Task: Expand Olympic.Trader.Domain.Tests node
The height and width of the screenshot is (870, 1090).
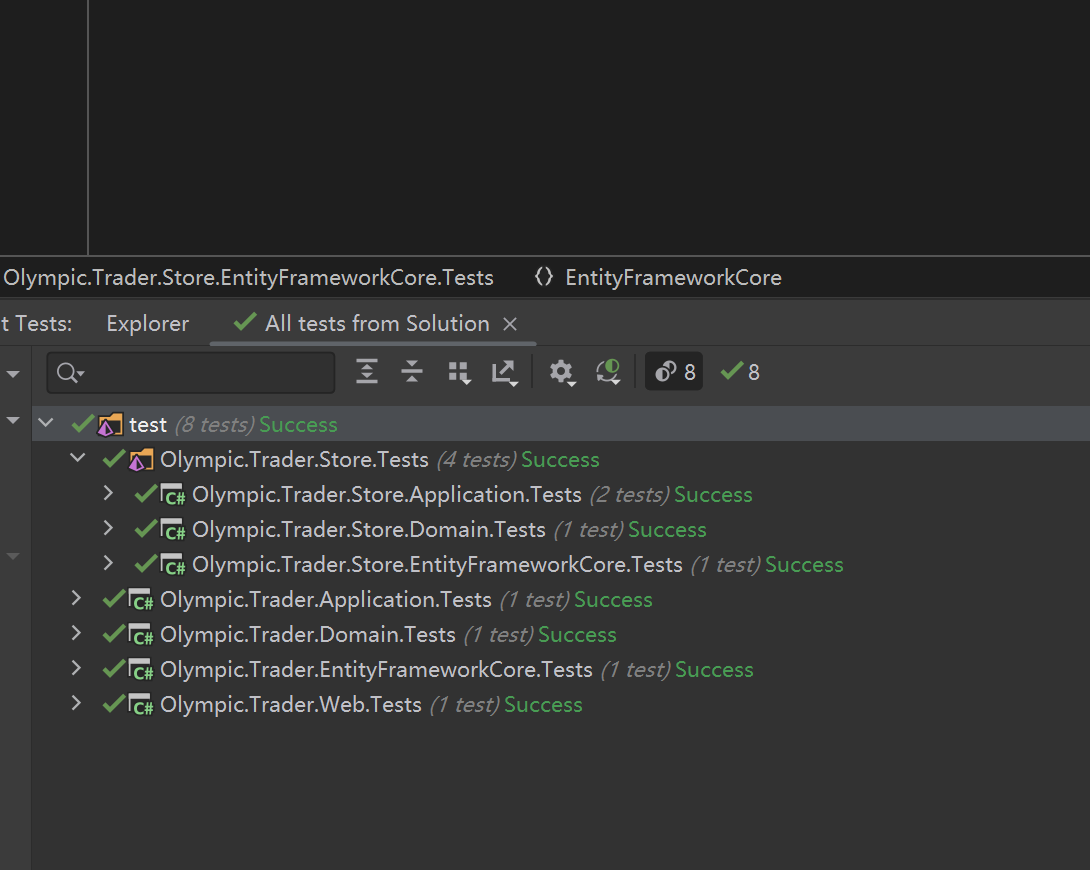Action: (x=76, y=634)
